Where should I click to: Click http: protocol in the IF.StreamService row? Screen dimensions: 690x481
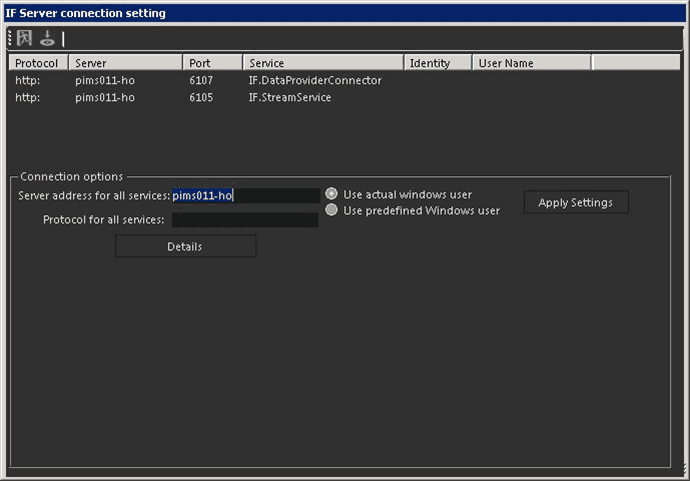click(27, 97)
